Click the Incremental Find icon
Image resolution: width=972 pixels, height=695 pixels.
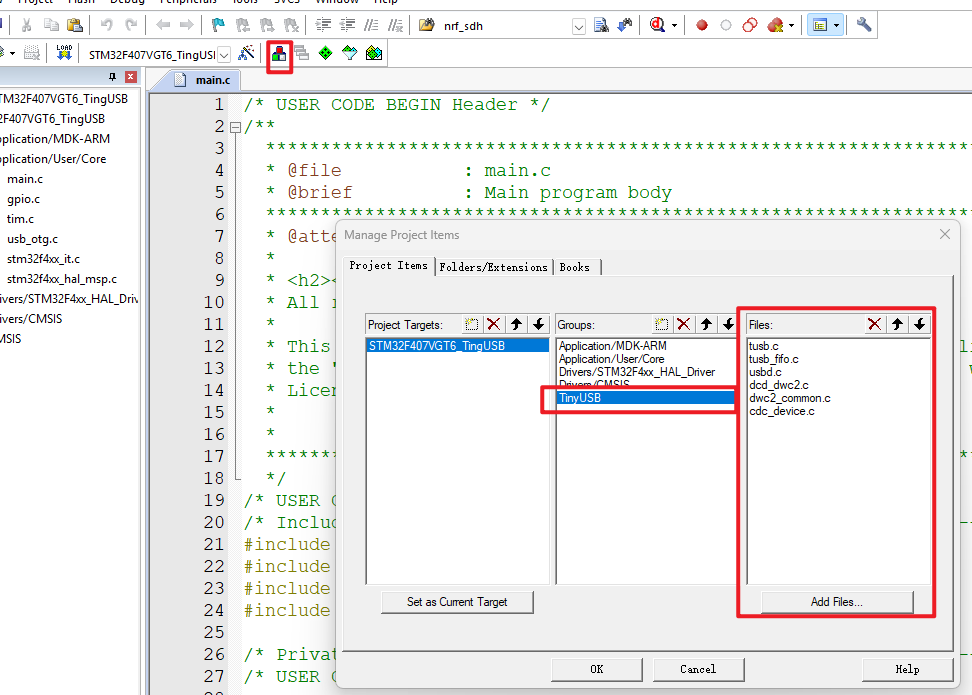(625, 25)
